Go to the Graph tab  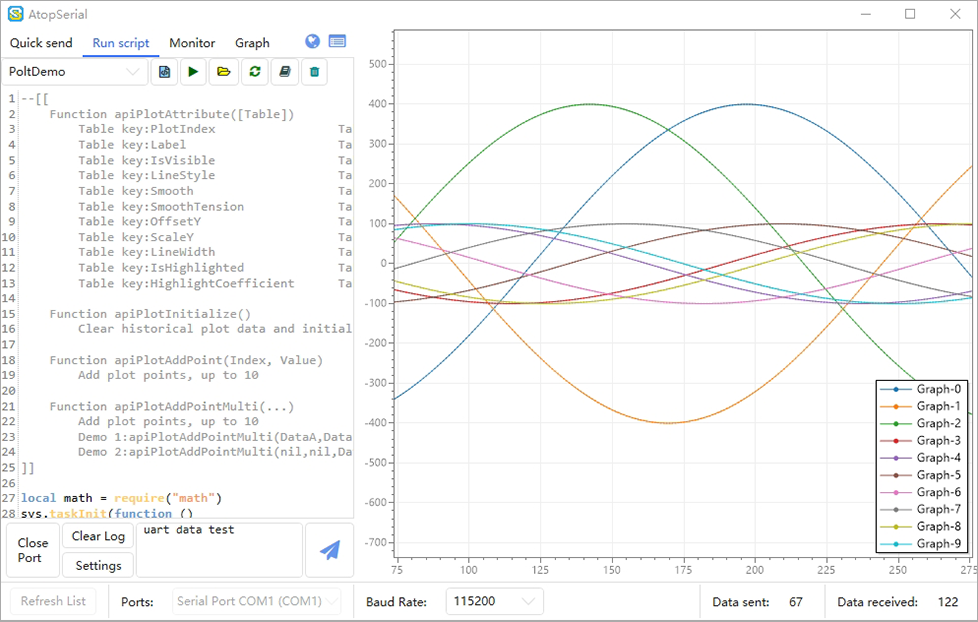click(252, 43)
